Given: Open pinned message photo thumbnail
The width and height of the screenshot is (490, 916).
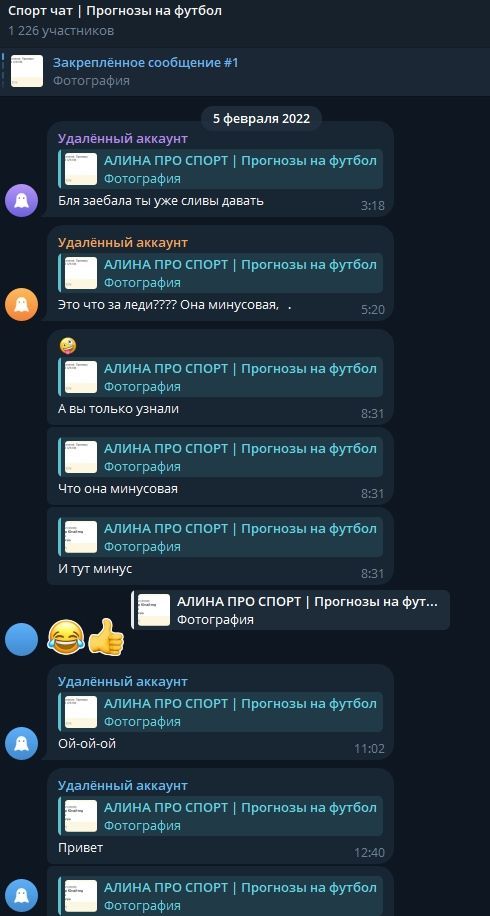Looking at the screenshot, I should (27, 71).
